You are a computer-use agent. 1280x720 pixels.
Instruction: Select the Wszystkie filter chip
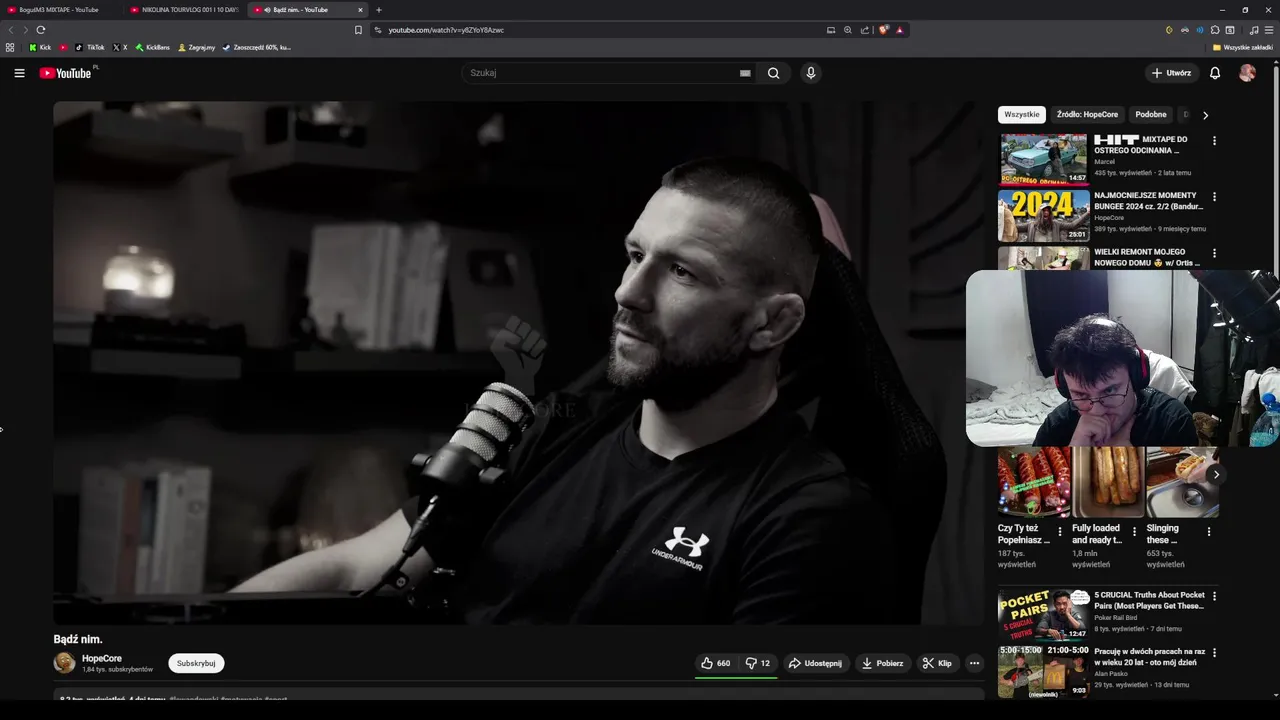click(x=1021, y=115)
